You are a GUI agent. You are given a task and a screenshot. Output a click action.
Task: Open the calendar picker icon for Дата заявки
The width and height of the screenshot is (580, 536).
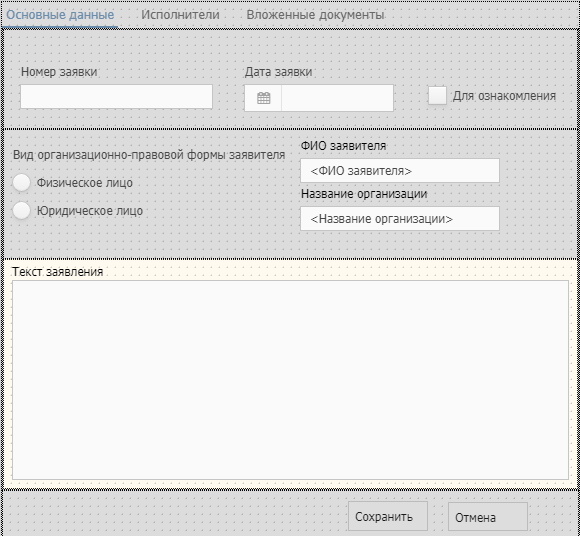(263, 98)
